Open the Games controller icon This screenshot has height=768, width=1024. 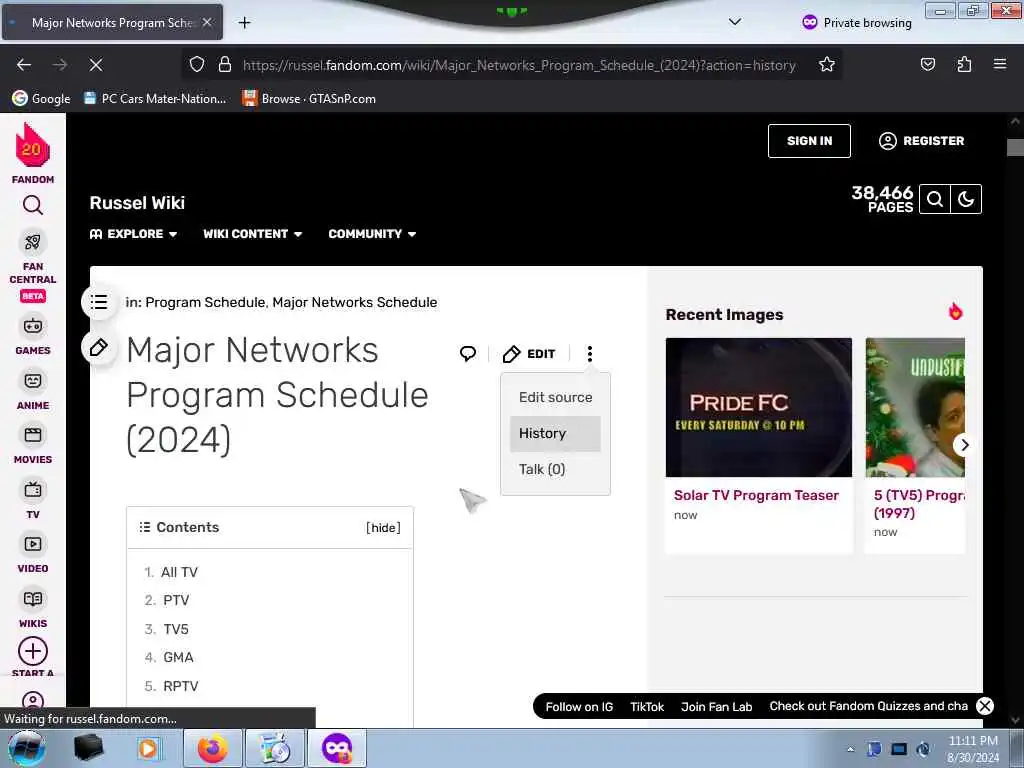[x=33, y=325]
